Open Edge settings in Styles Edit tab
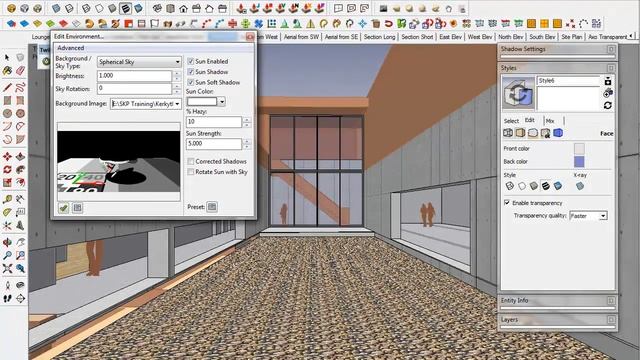Screen dimensions: 640x360 coord(508,133)
